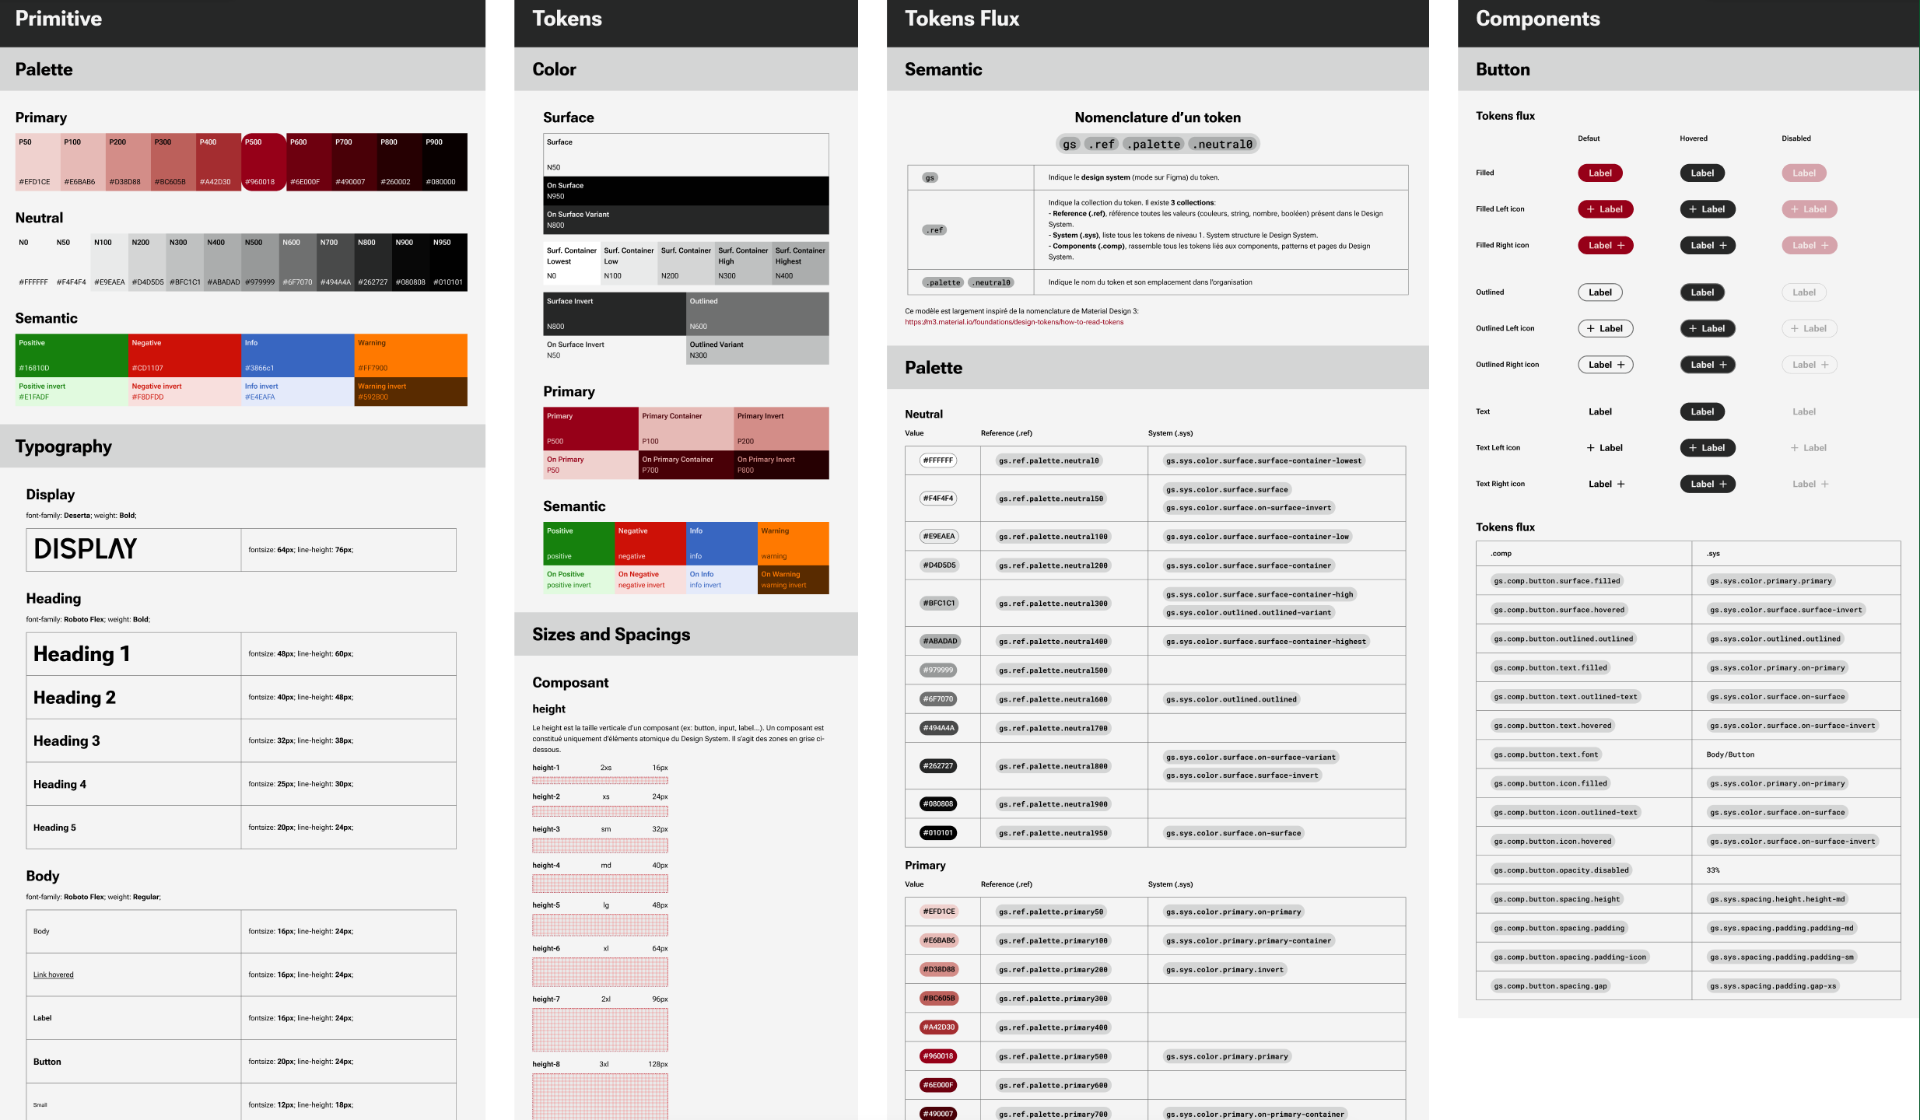Image resolution: width=1920 pixels, height=1120 pixels.
Task: Click the gs chip in nomenclature header
Action: 1069,144
